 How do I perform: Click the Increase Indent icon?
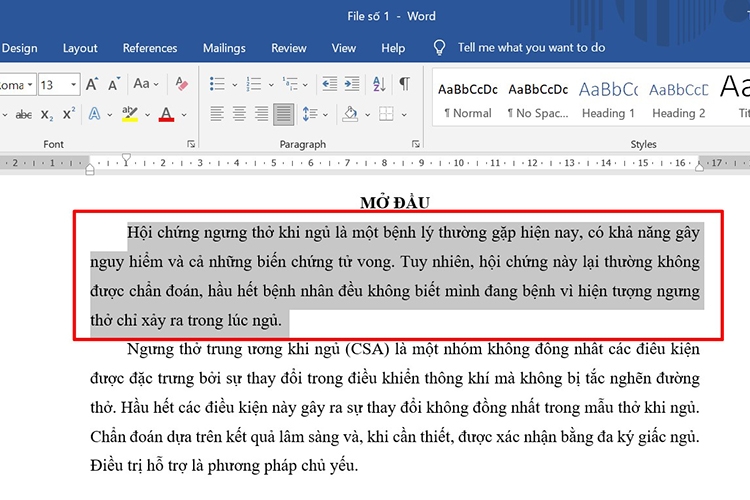(x=352, y=84)
